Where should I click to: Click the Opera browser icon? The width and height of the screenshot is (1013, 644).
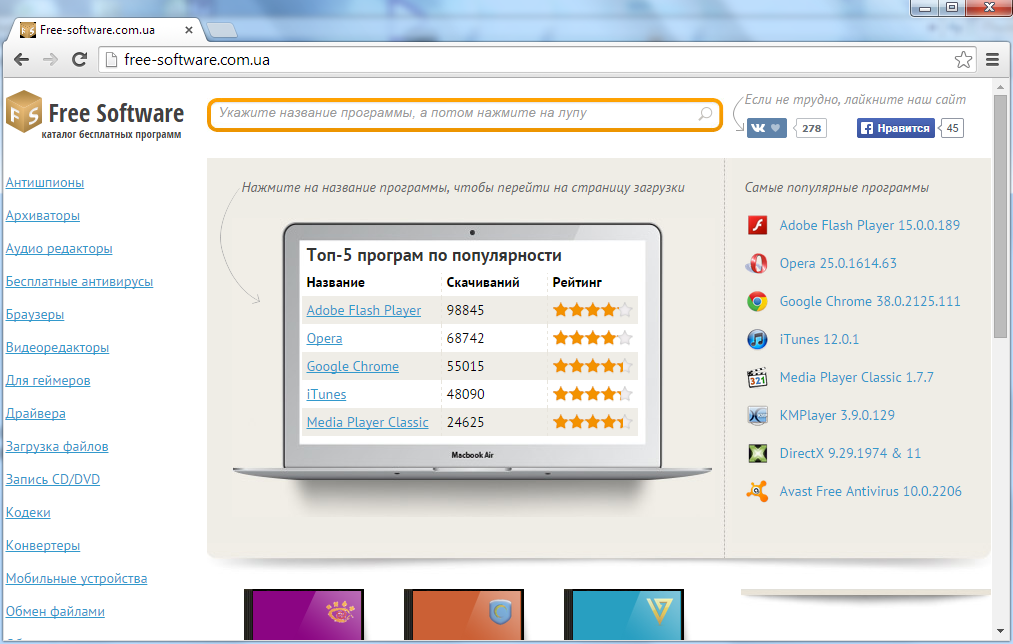(757, 264)
